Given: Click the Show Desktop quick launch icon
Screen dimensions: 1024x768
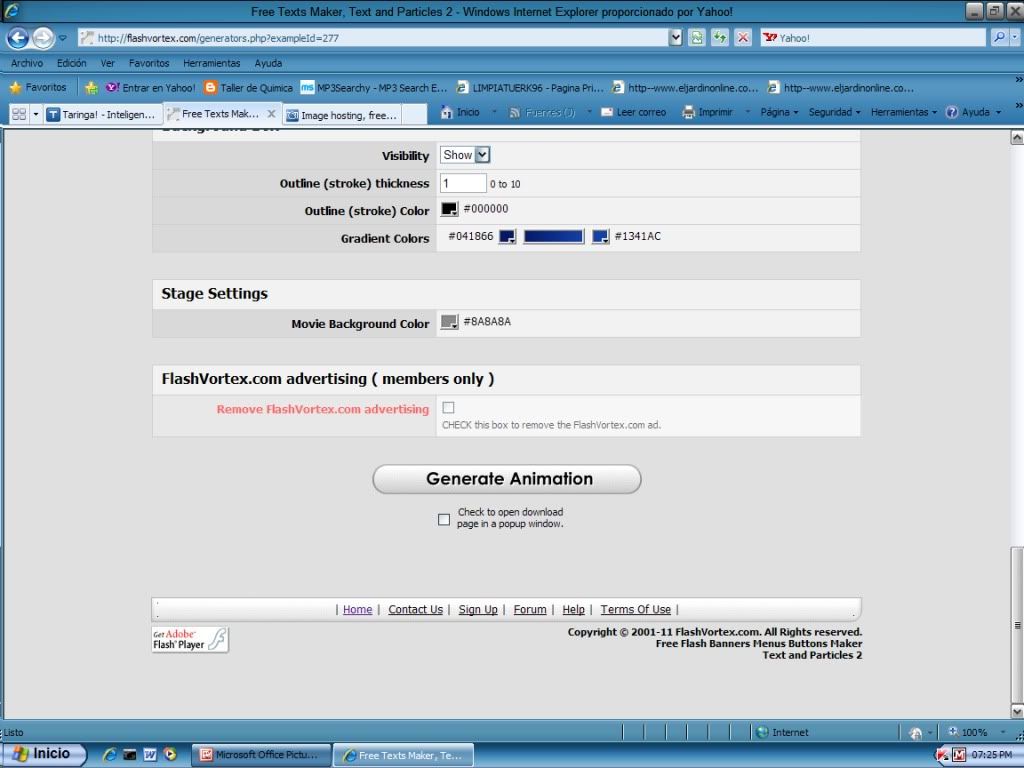Looking at the screenshot, I should [x=130, y=754].
